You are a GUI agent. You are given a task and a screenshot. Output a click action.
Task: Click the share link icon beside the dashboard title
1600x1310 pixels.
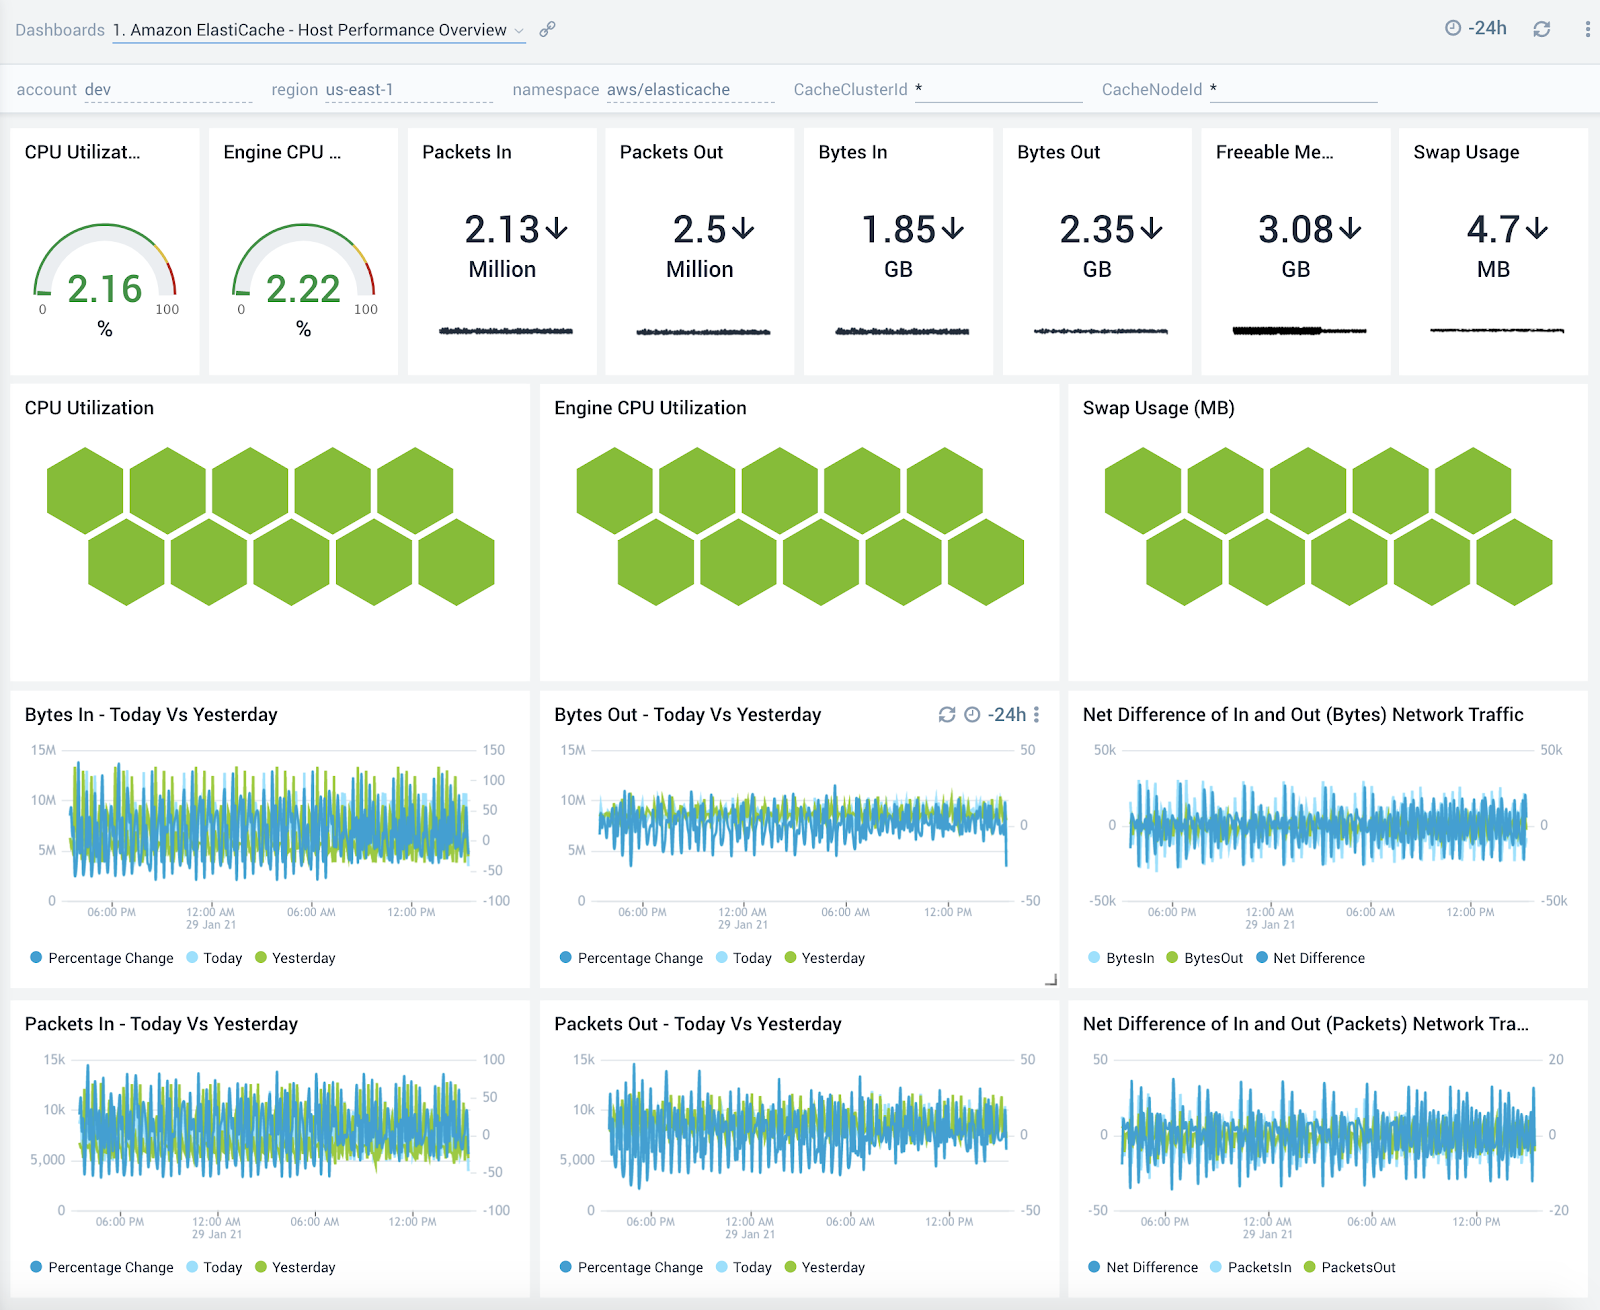546,29
